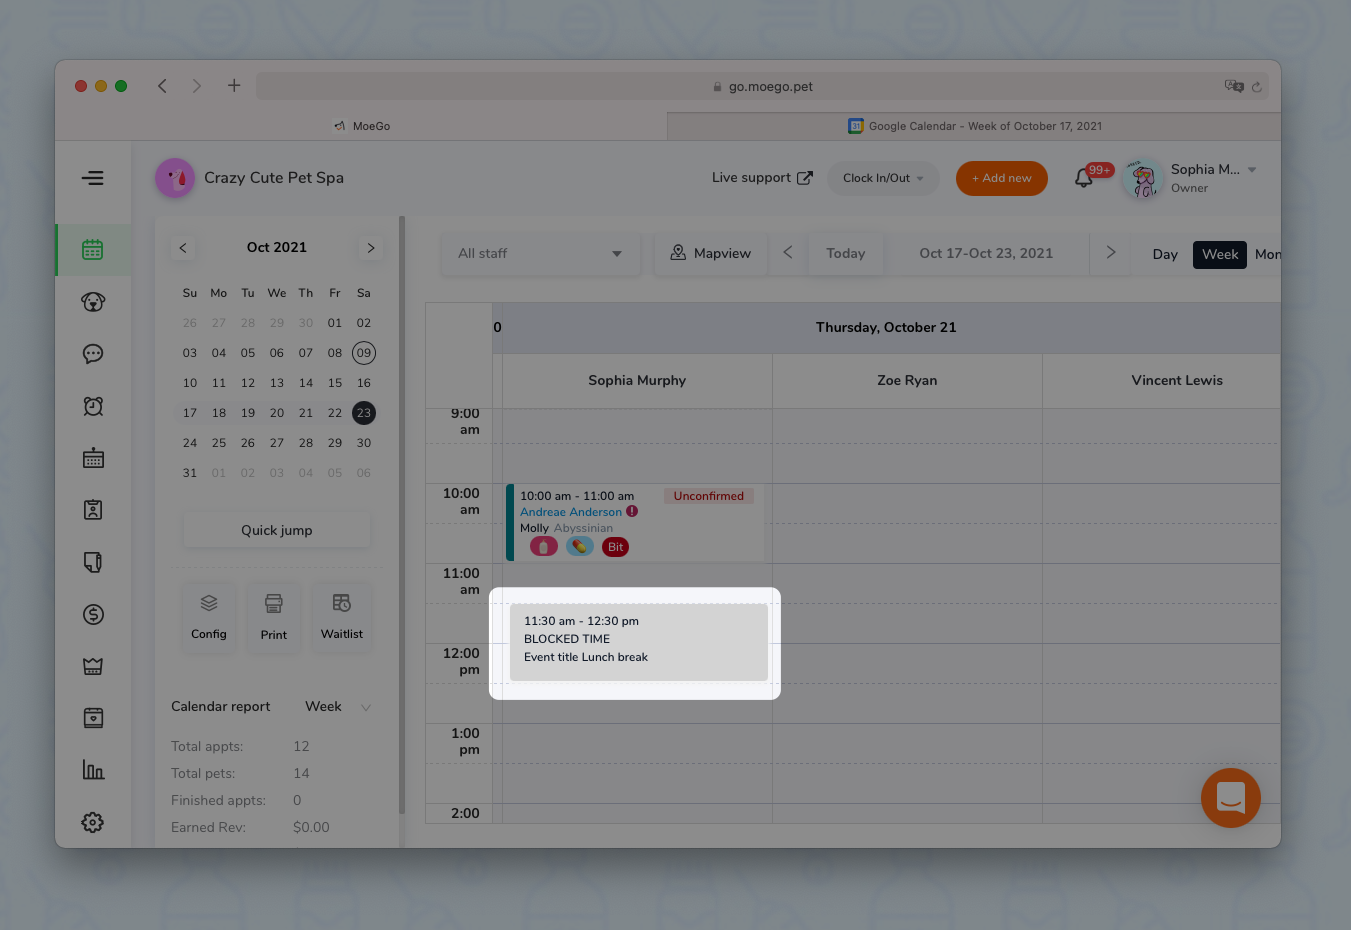Image resolution: width=1351 pixels, height=930 pixels.
Task: Switch to Week view
Action: [x=1220, y=254]
